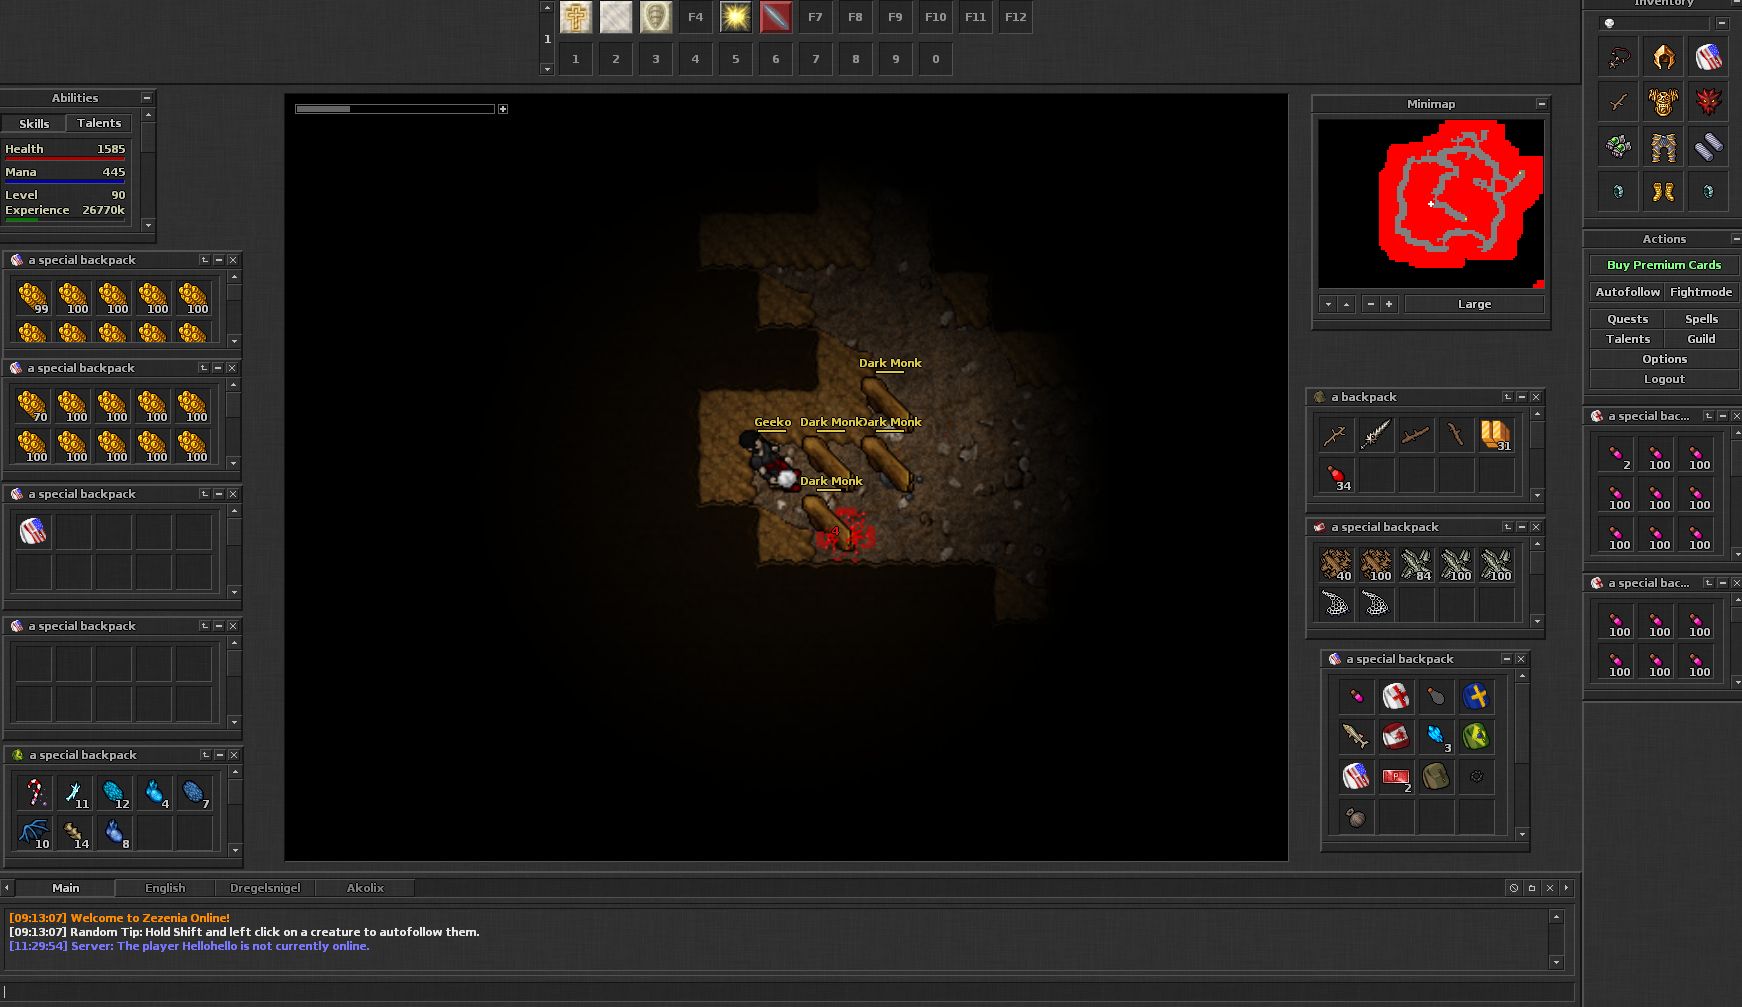Click the Logout button
Image resolution: width=1742 pixels, height=1007 pixels.
point(1664,379)
